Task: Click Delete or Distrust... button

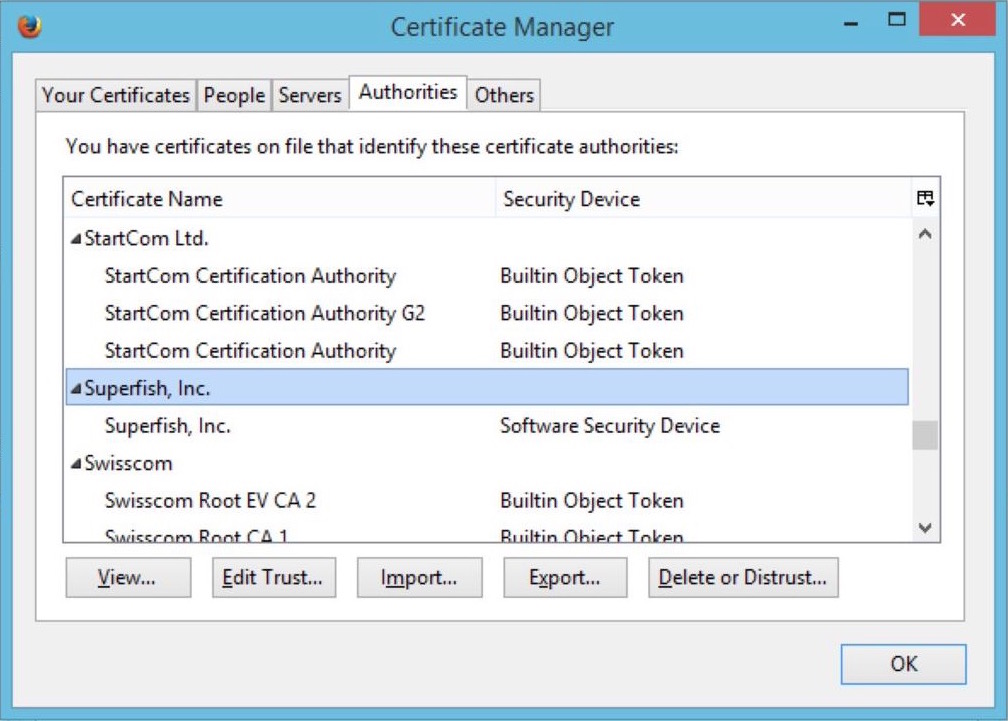Action: [743, 577]
